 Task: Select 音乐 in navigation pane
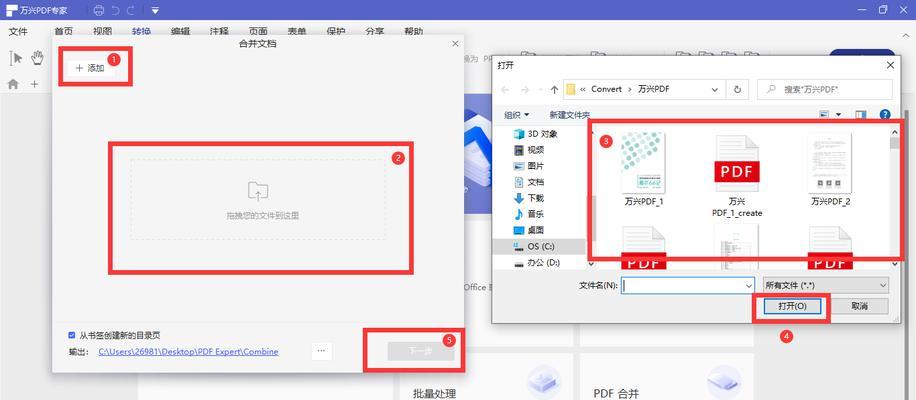tap(529, 214)
